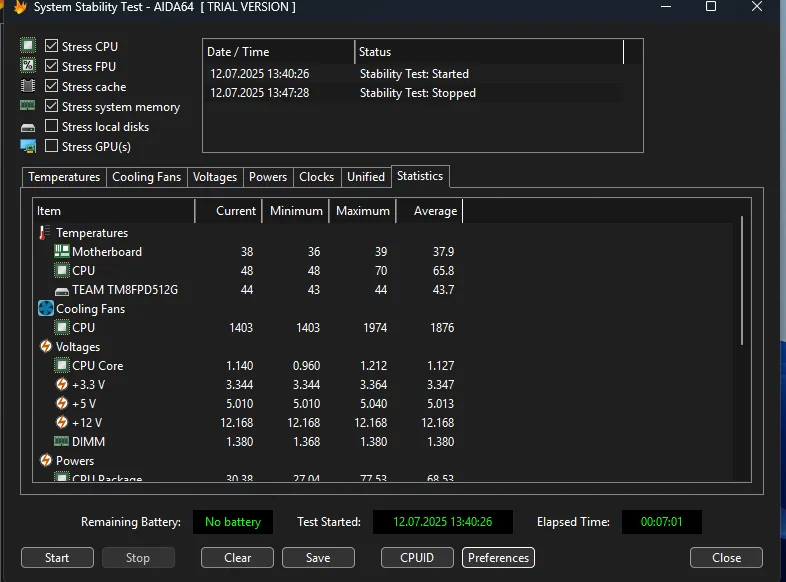The image size is (786, 582).
Task: Click the orange bolt icon beside Powers
Action: point(46,460)
